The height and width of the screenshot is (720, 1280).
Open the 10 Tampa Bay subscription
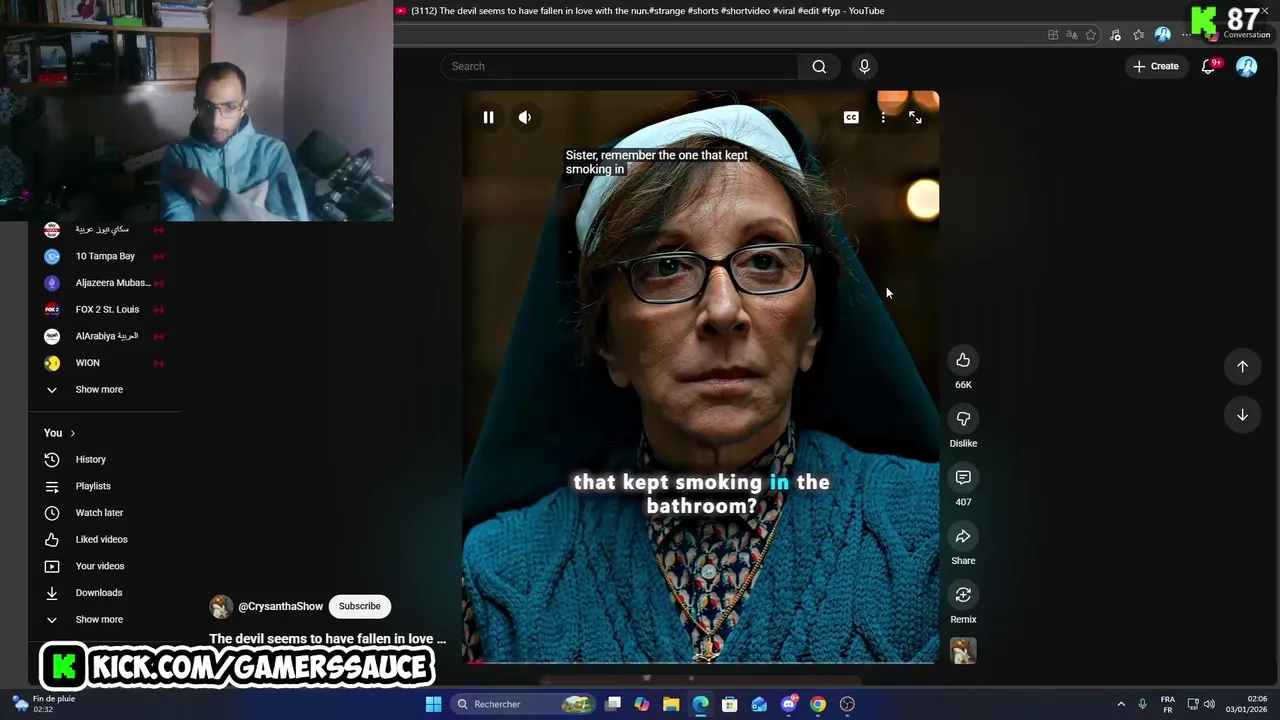coord(105,256)
